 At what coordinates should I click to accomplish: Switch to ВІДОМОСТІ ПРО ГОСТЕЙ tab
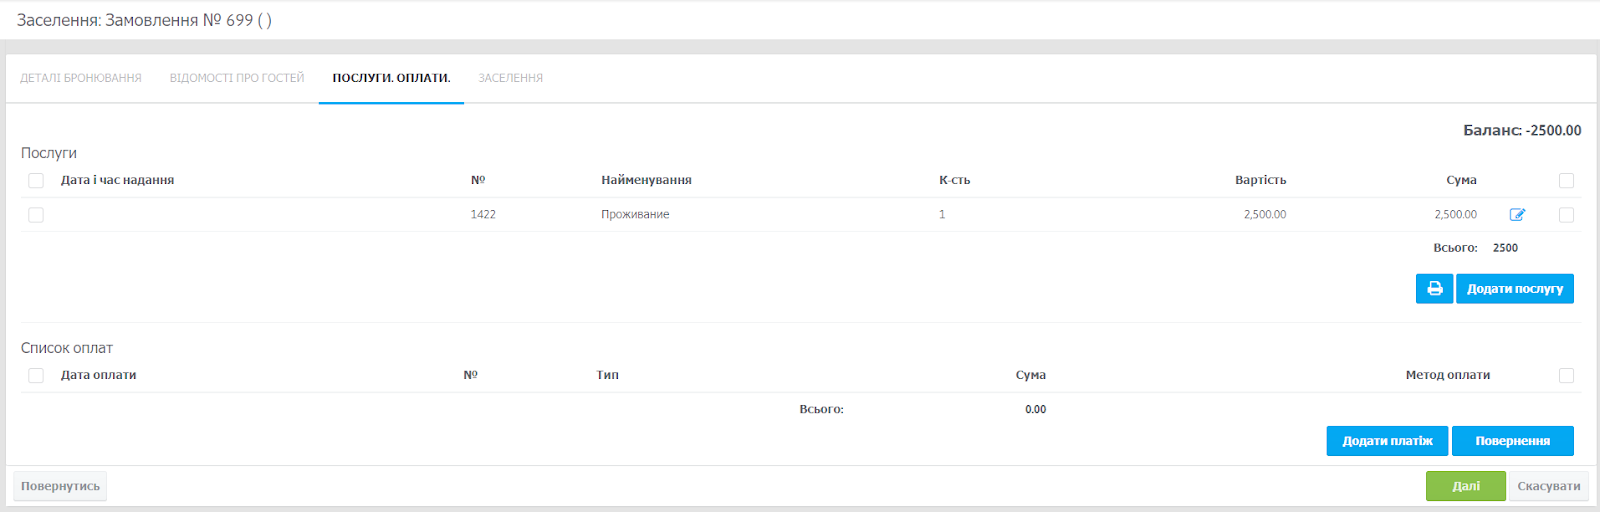237,78
